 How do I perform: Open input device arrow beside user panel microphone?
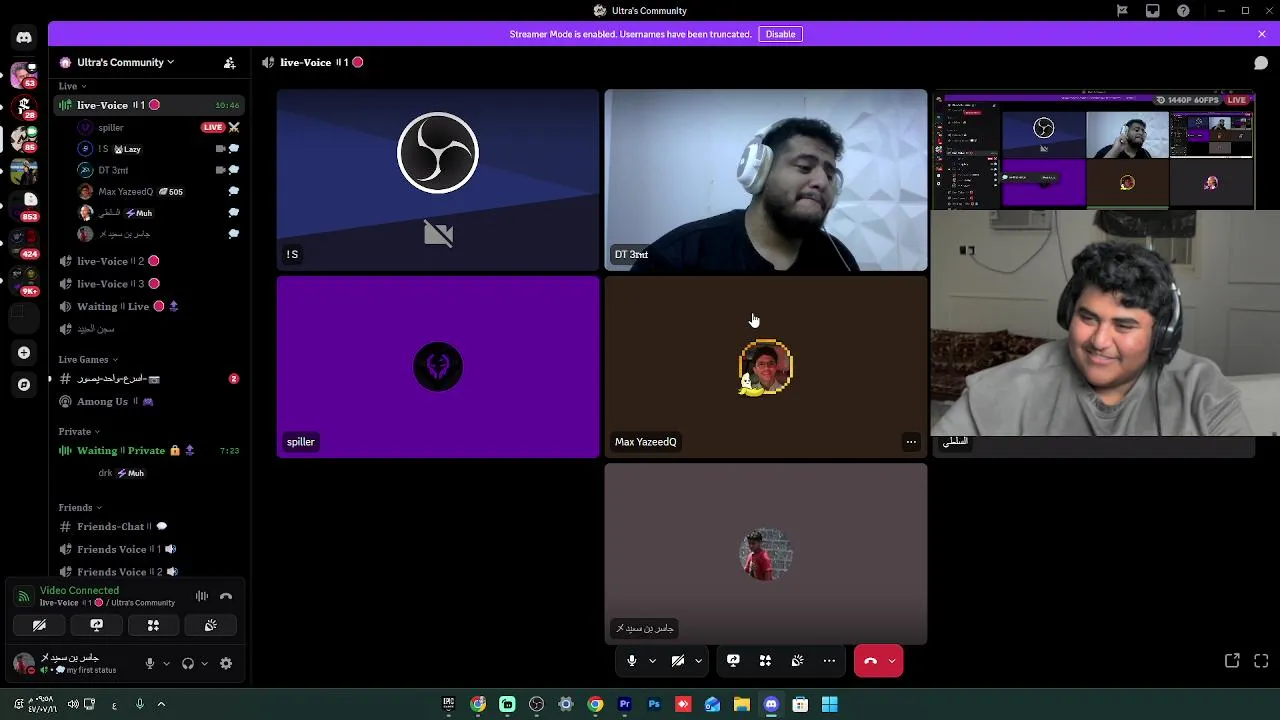tap(166, 663)
